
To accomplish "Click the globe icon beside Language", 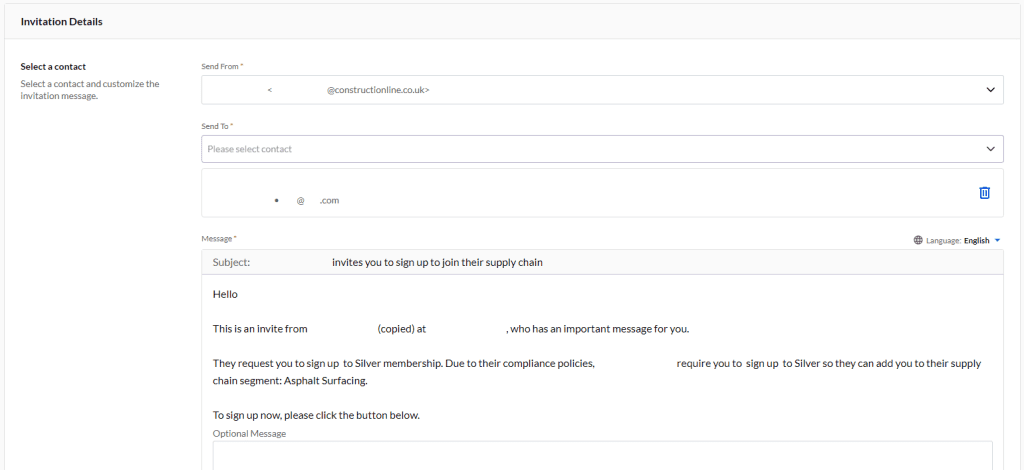I will click(x=918, y=240).
